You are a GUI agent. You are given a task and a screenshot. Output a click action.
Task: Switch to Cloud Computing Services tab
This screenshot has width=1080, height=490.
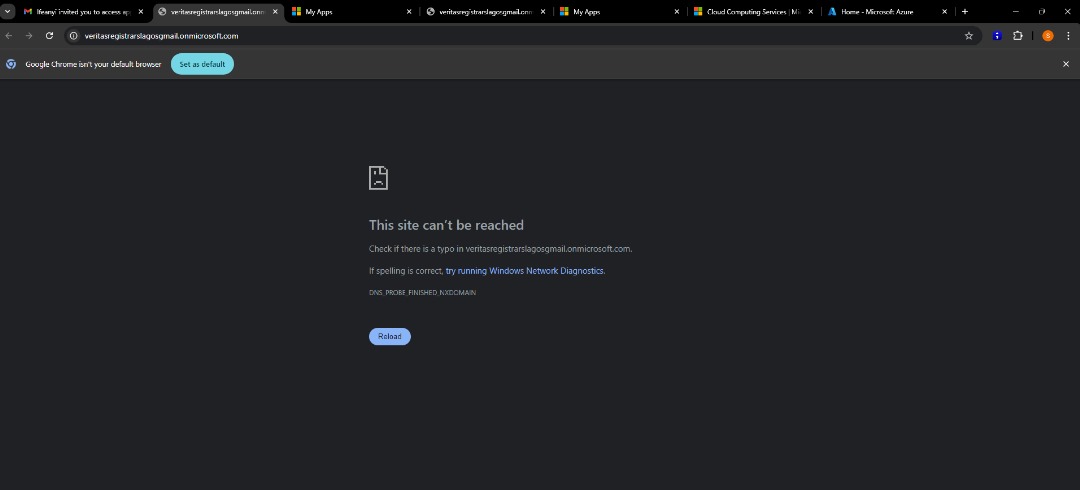click(750, 11)
